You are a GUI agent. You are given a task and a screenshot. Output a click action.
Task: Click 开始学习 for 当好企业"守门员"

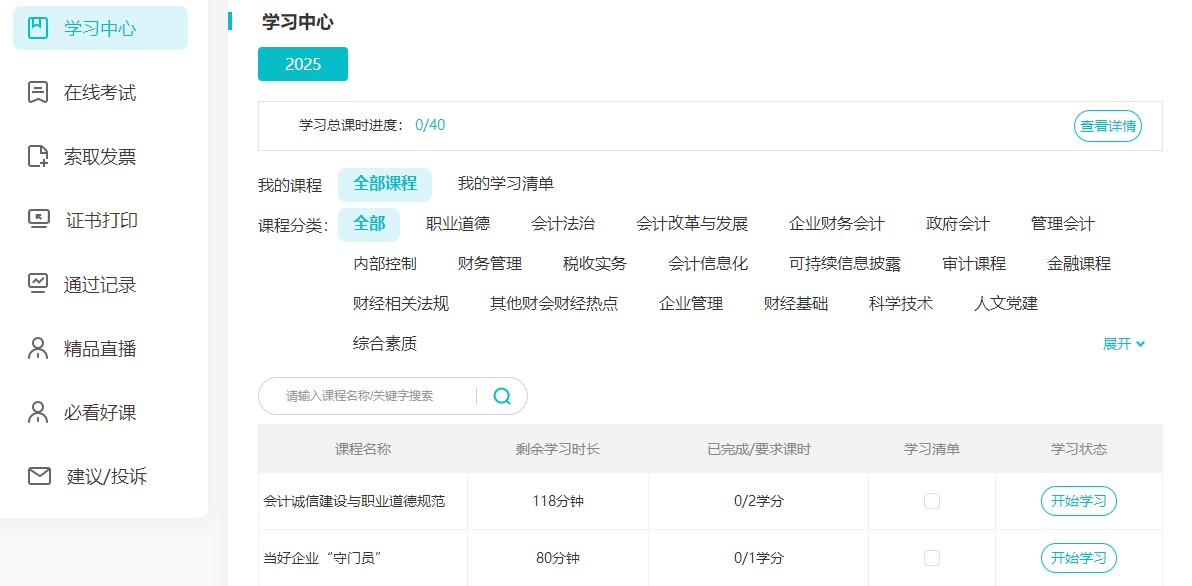click(1079, 558)
